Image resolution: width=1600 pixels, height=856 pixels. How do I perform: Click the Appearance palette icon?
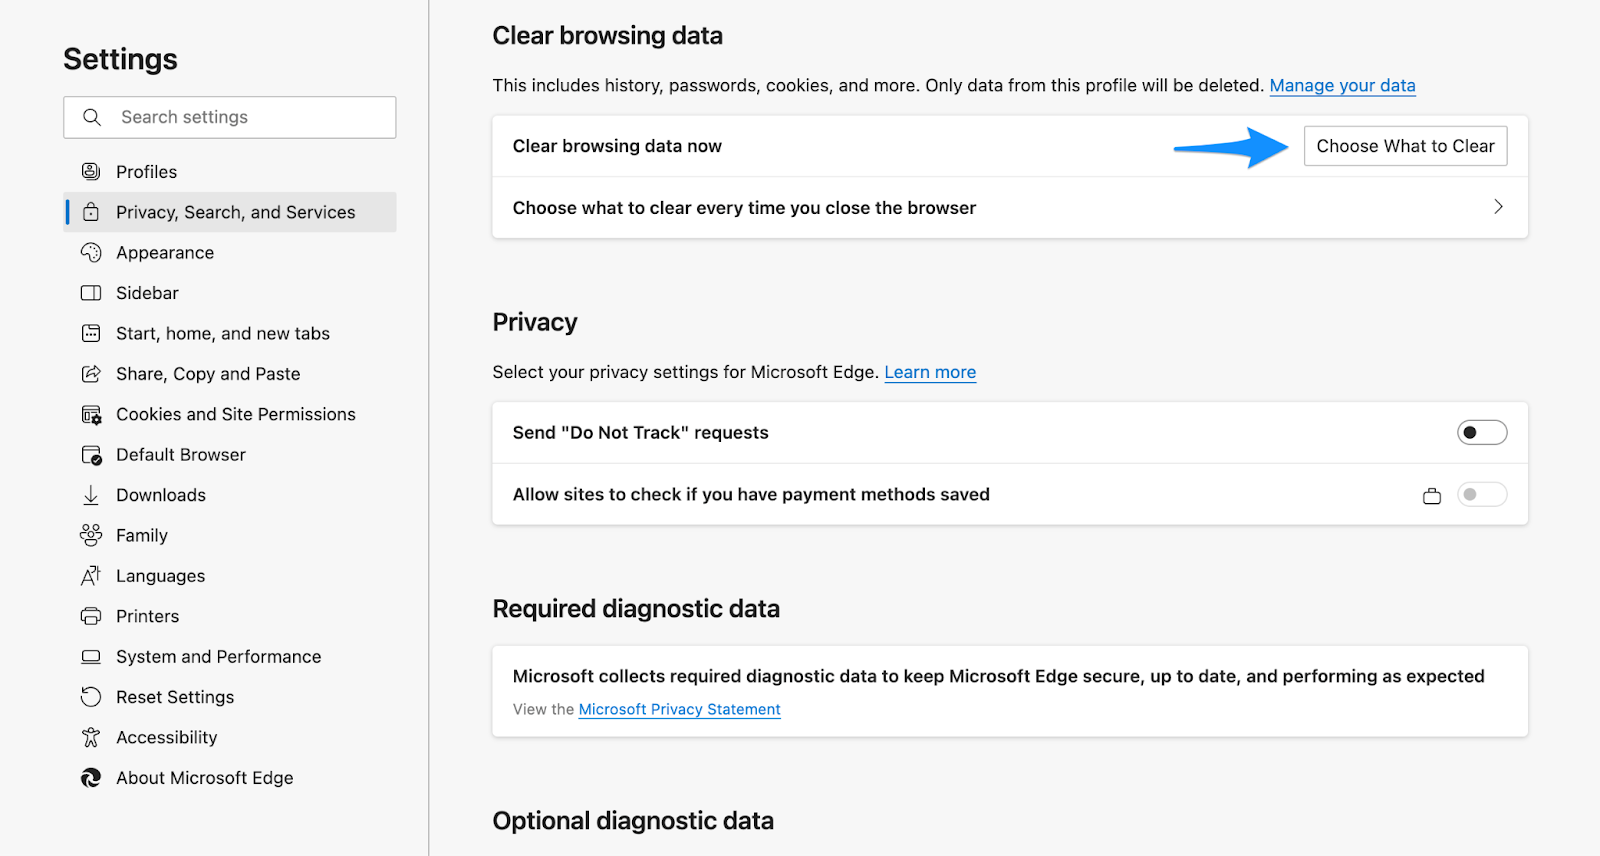click(91, 252)
